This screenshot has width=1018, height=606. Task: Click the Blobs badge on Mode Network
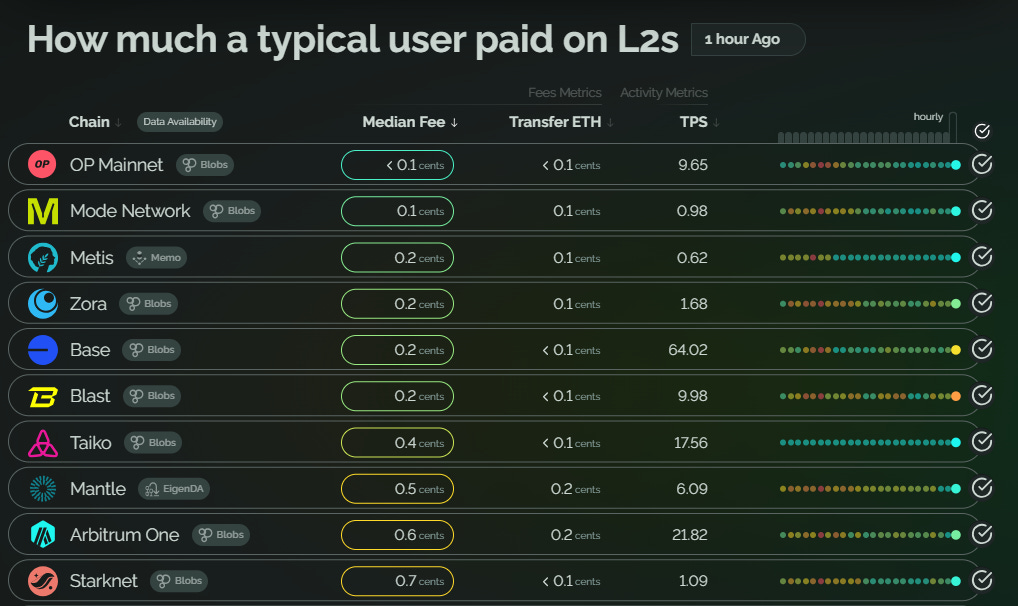pyautogui.click(x=232, y=211)
